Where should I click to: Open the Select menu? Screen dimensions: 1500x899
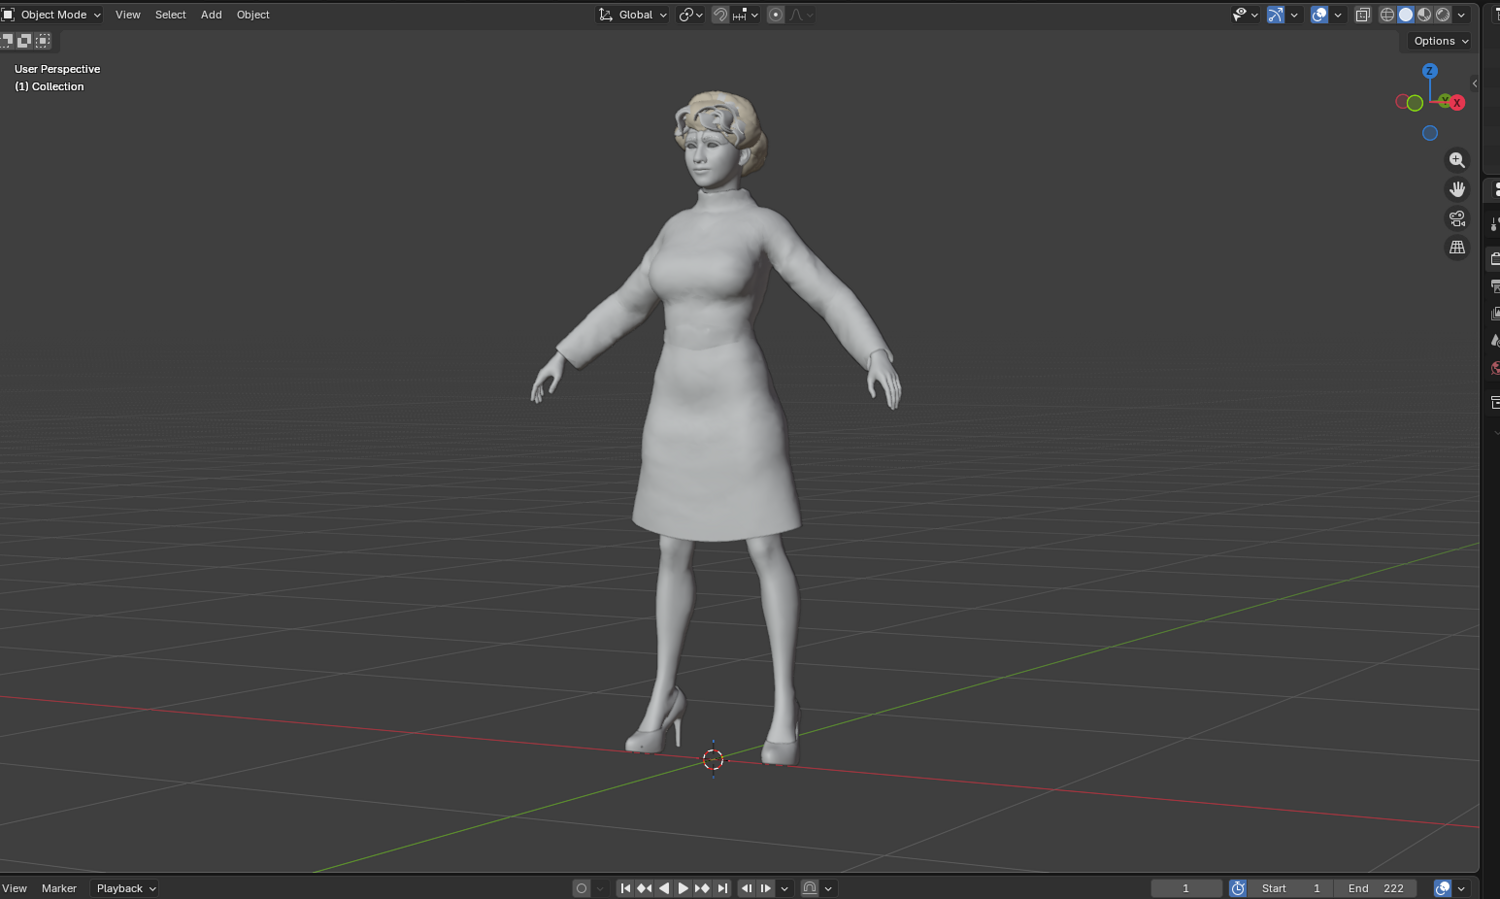pyautogui.click(x=170, y=15)
